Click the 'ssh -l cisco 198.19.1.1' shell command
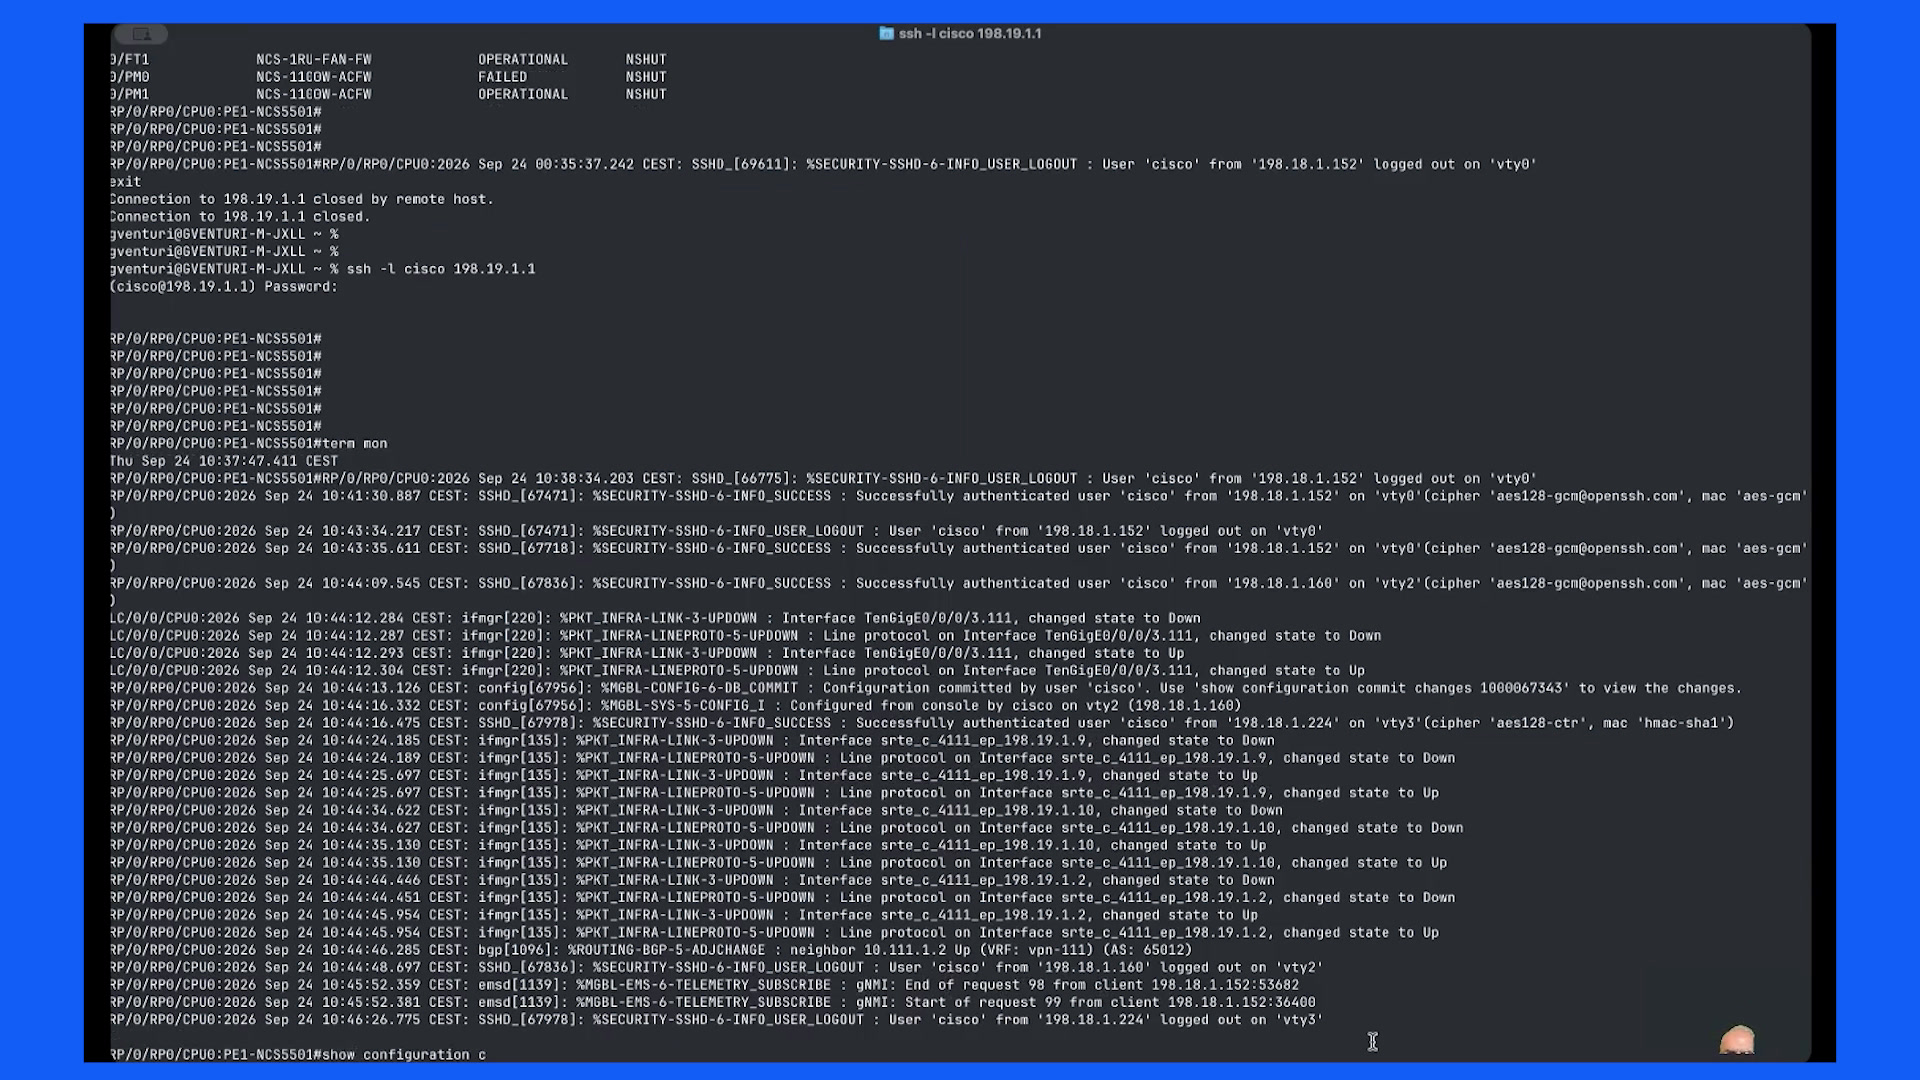The height and width of the screenshot is (1080, 1920). [441, 269]
